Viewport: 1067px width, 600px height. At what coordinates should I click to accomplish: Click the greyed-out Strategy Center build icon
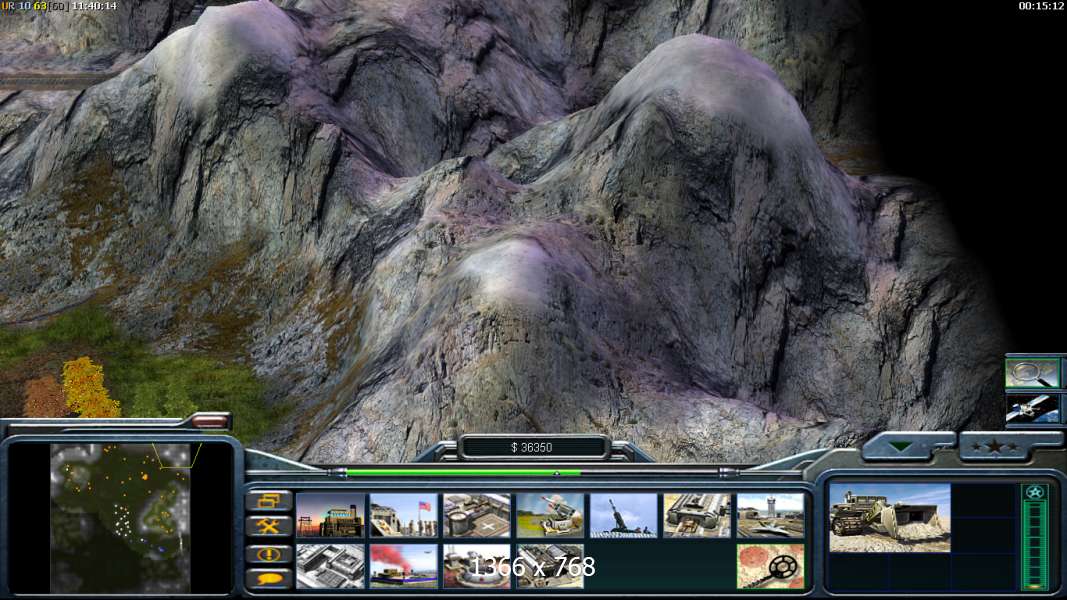coord(330,566)
